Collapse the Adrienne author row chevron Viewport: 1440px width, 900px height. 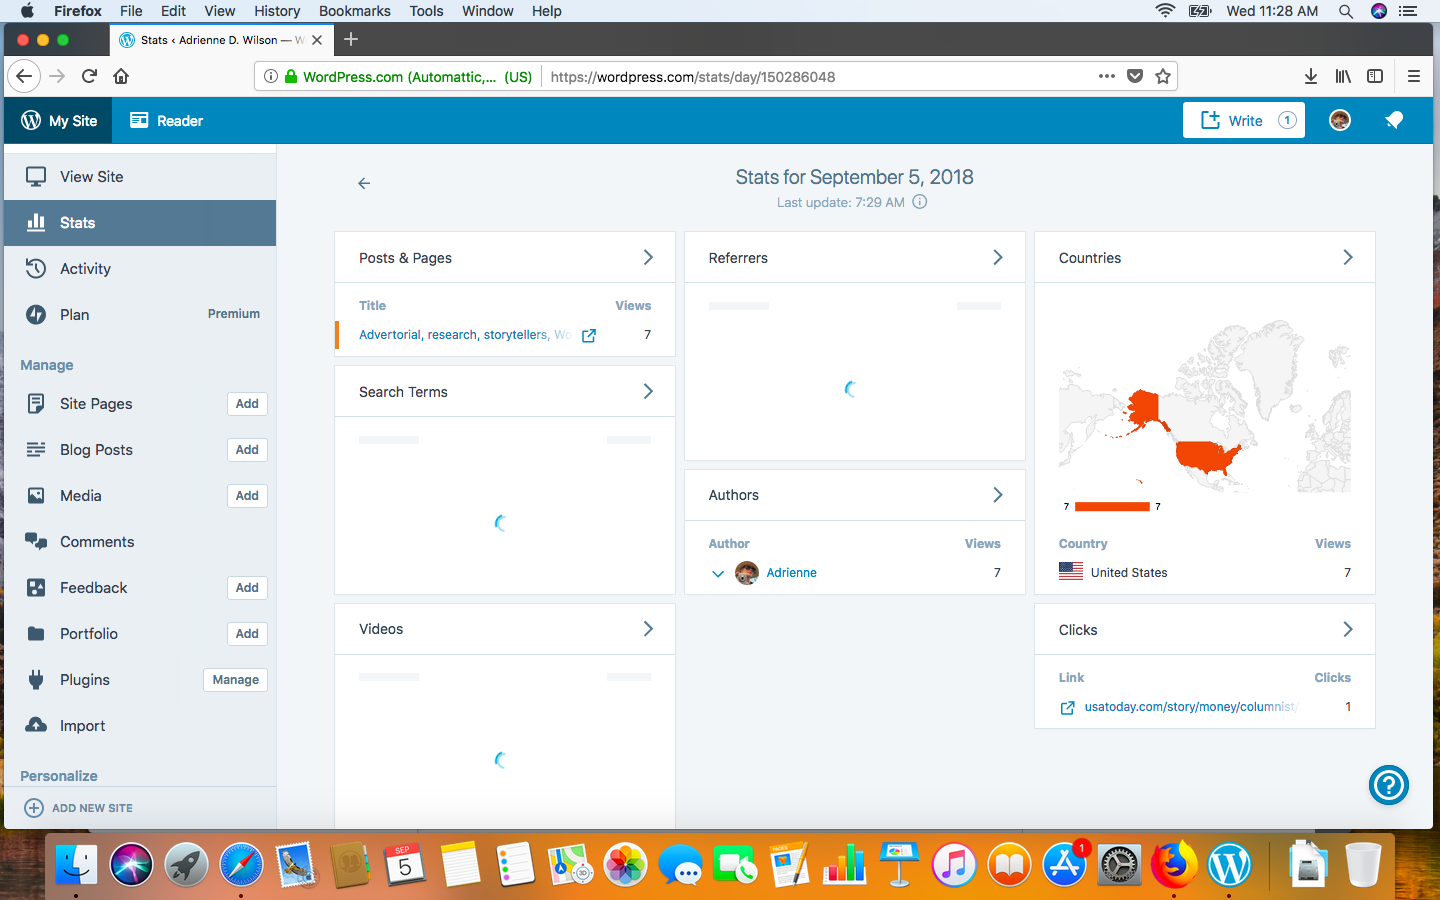tap(718, 574)
